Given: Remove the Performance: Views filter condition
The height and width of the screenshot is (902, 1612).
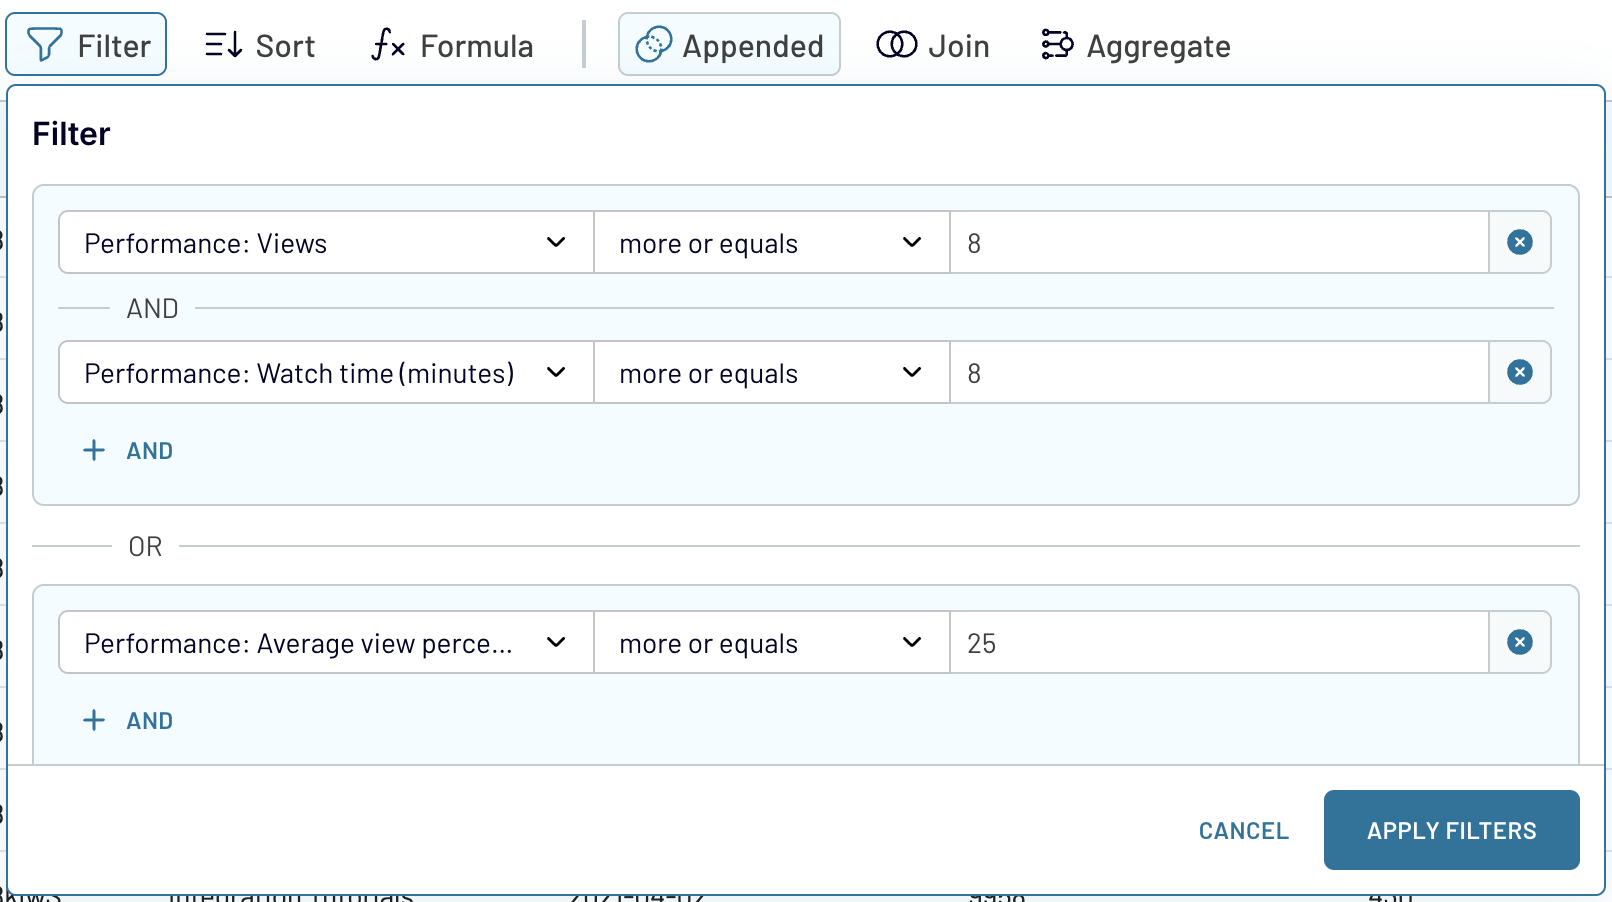Looking at the screenshot, I should click(x=1519, y=242).
